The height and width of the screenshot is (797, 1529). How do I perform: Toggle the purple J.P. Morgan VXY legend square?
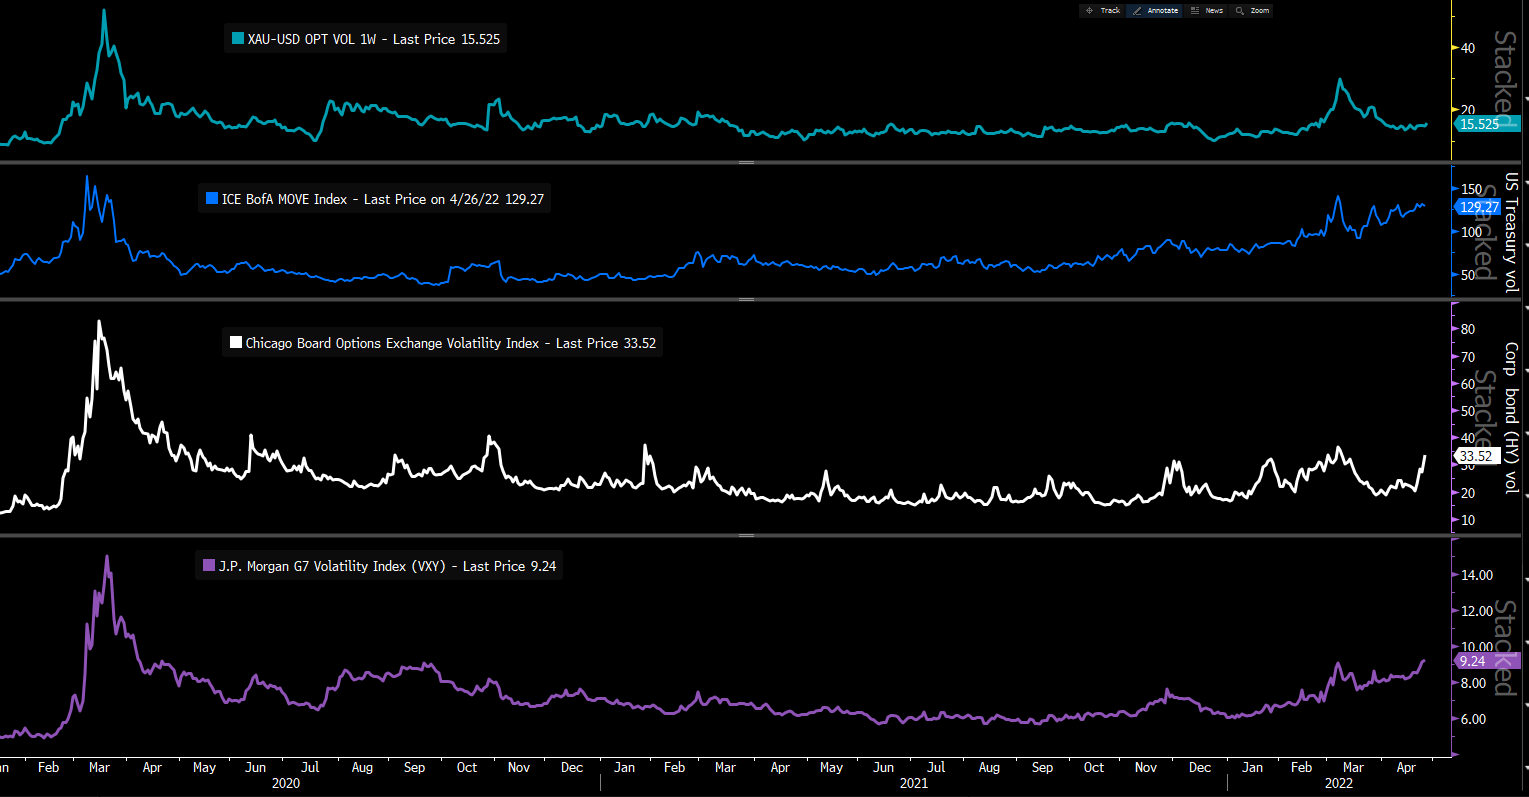[209, 566]
